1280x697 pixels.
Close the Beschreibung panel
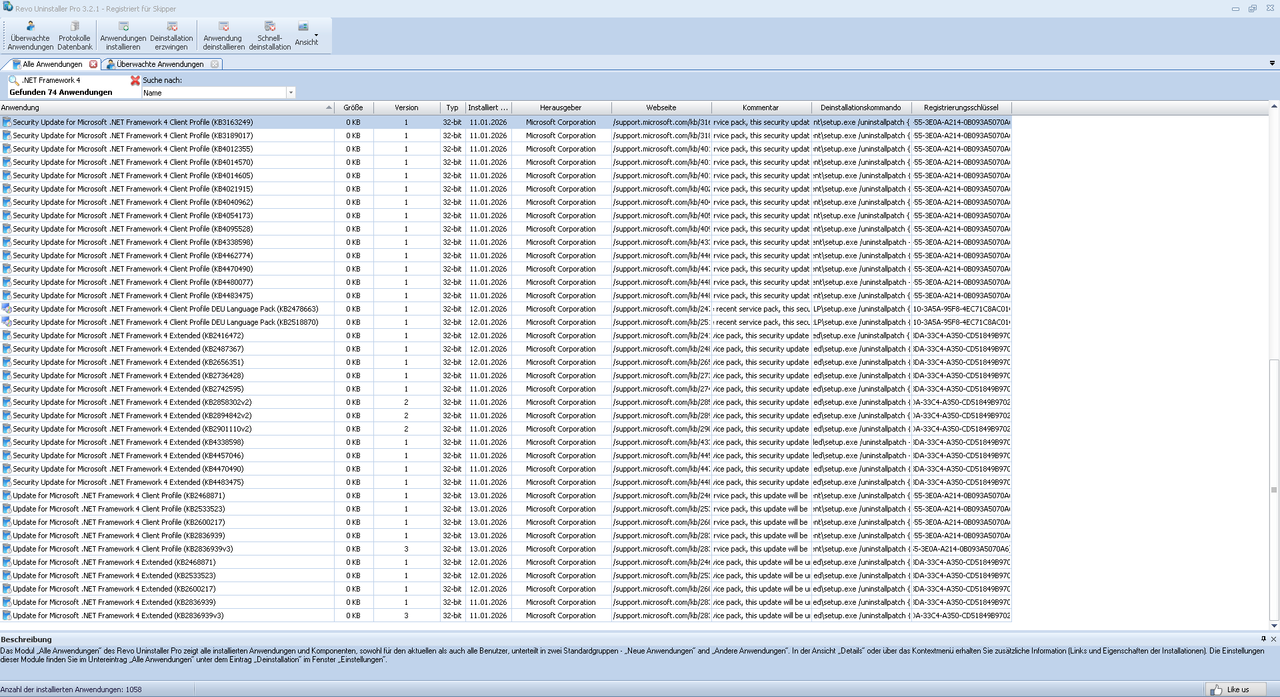click(1273, 638)
